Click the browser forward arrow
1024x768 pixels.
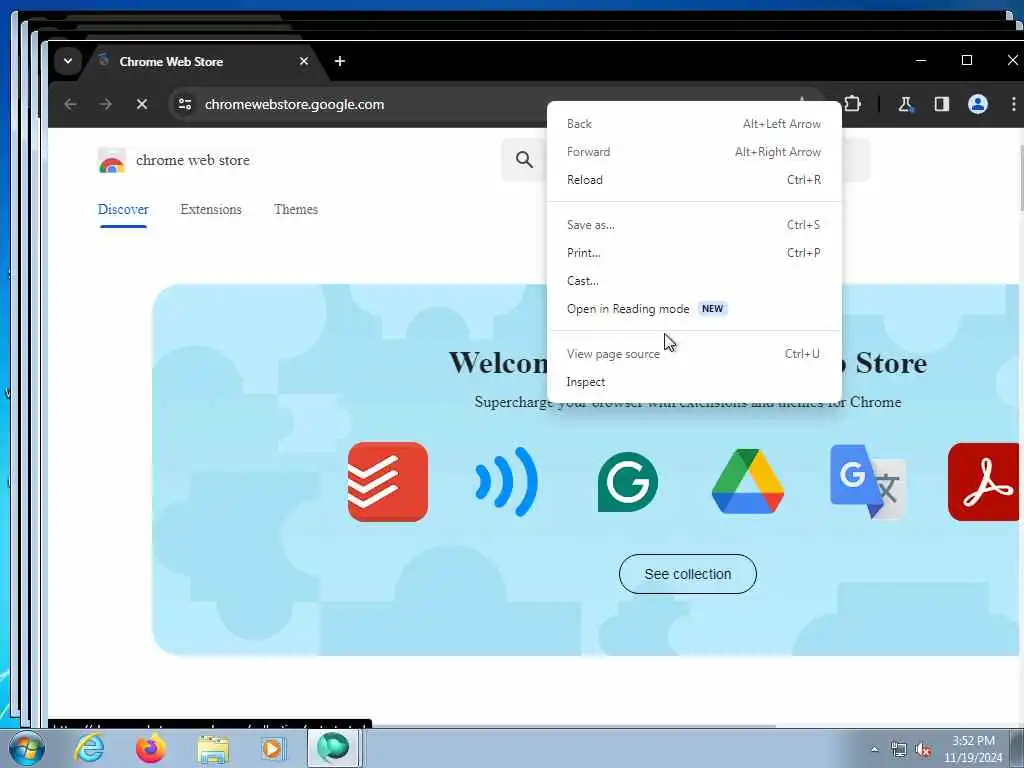(x=105, y=104)
